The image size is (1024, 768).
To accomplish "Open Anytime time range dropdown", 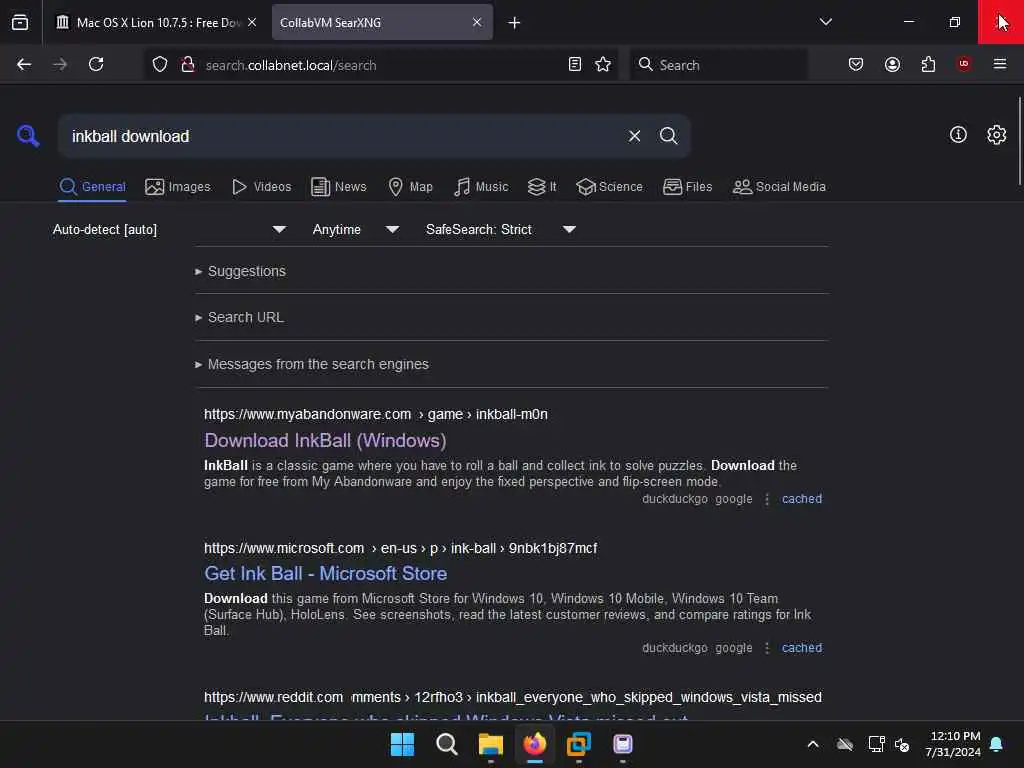I will (356, 229).
